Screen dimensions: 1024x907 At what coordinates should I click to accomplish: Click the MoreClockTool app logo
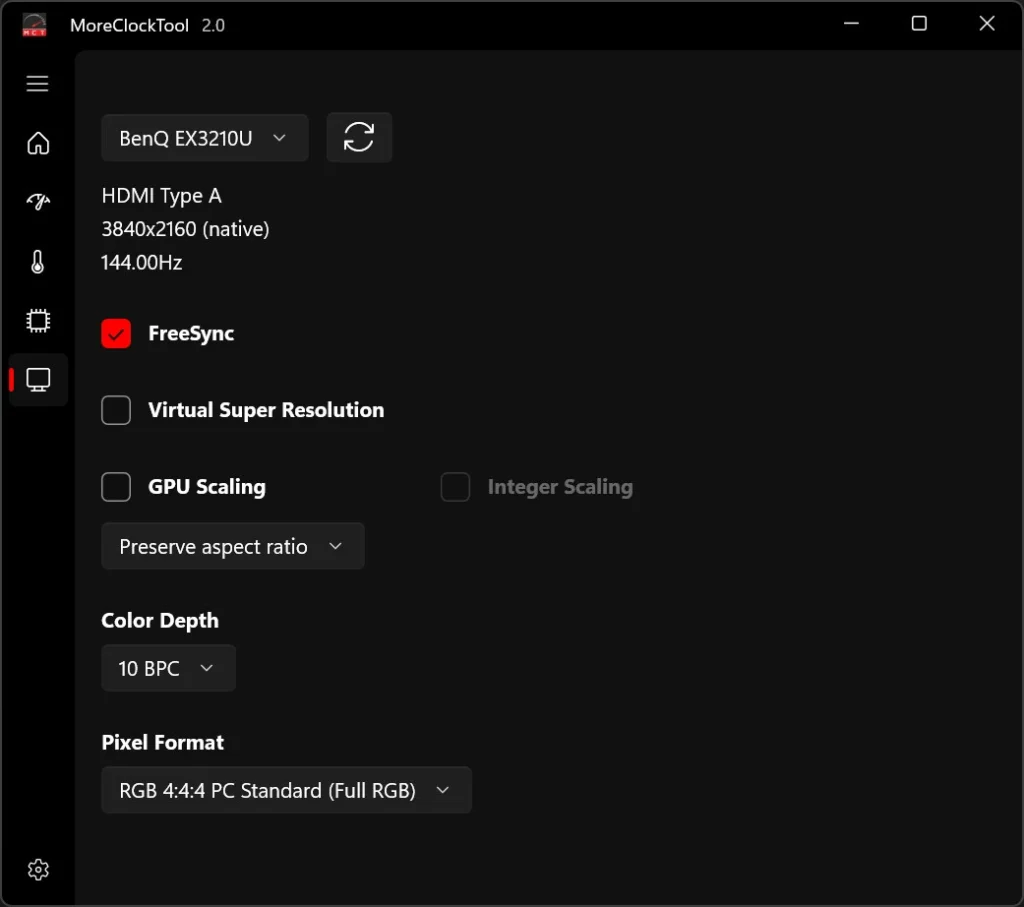34,25
